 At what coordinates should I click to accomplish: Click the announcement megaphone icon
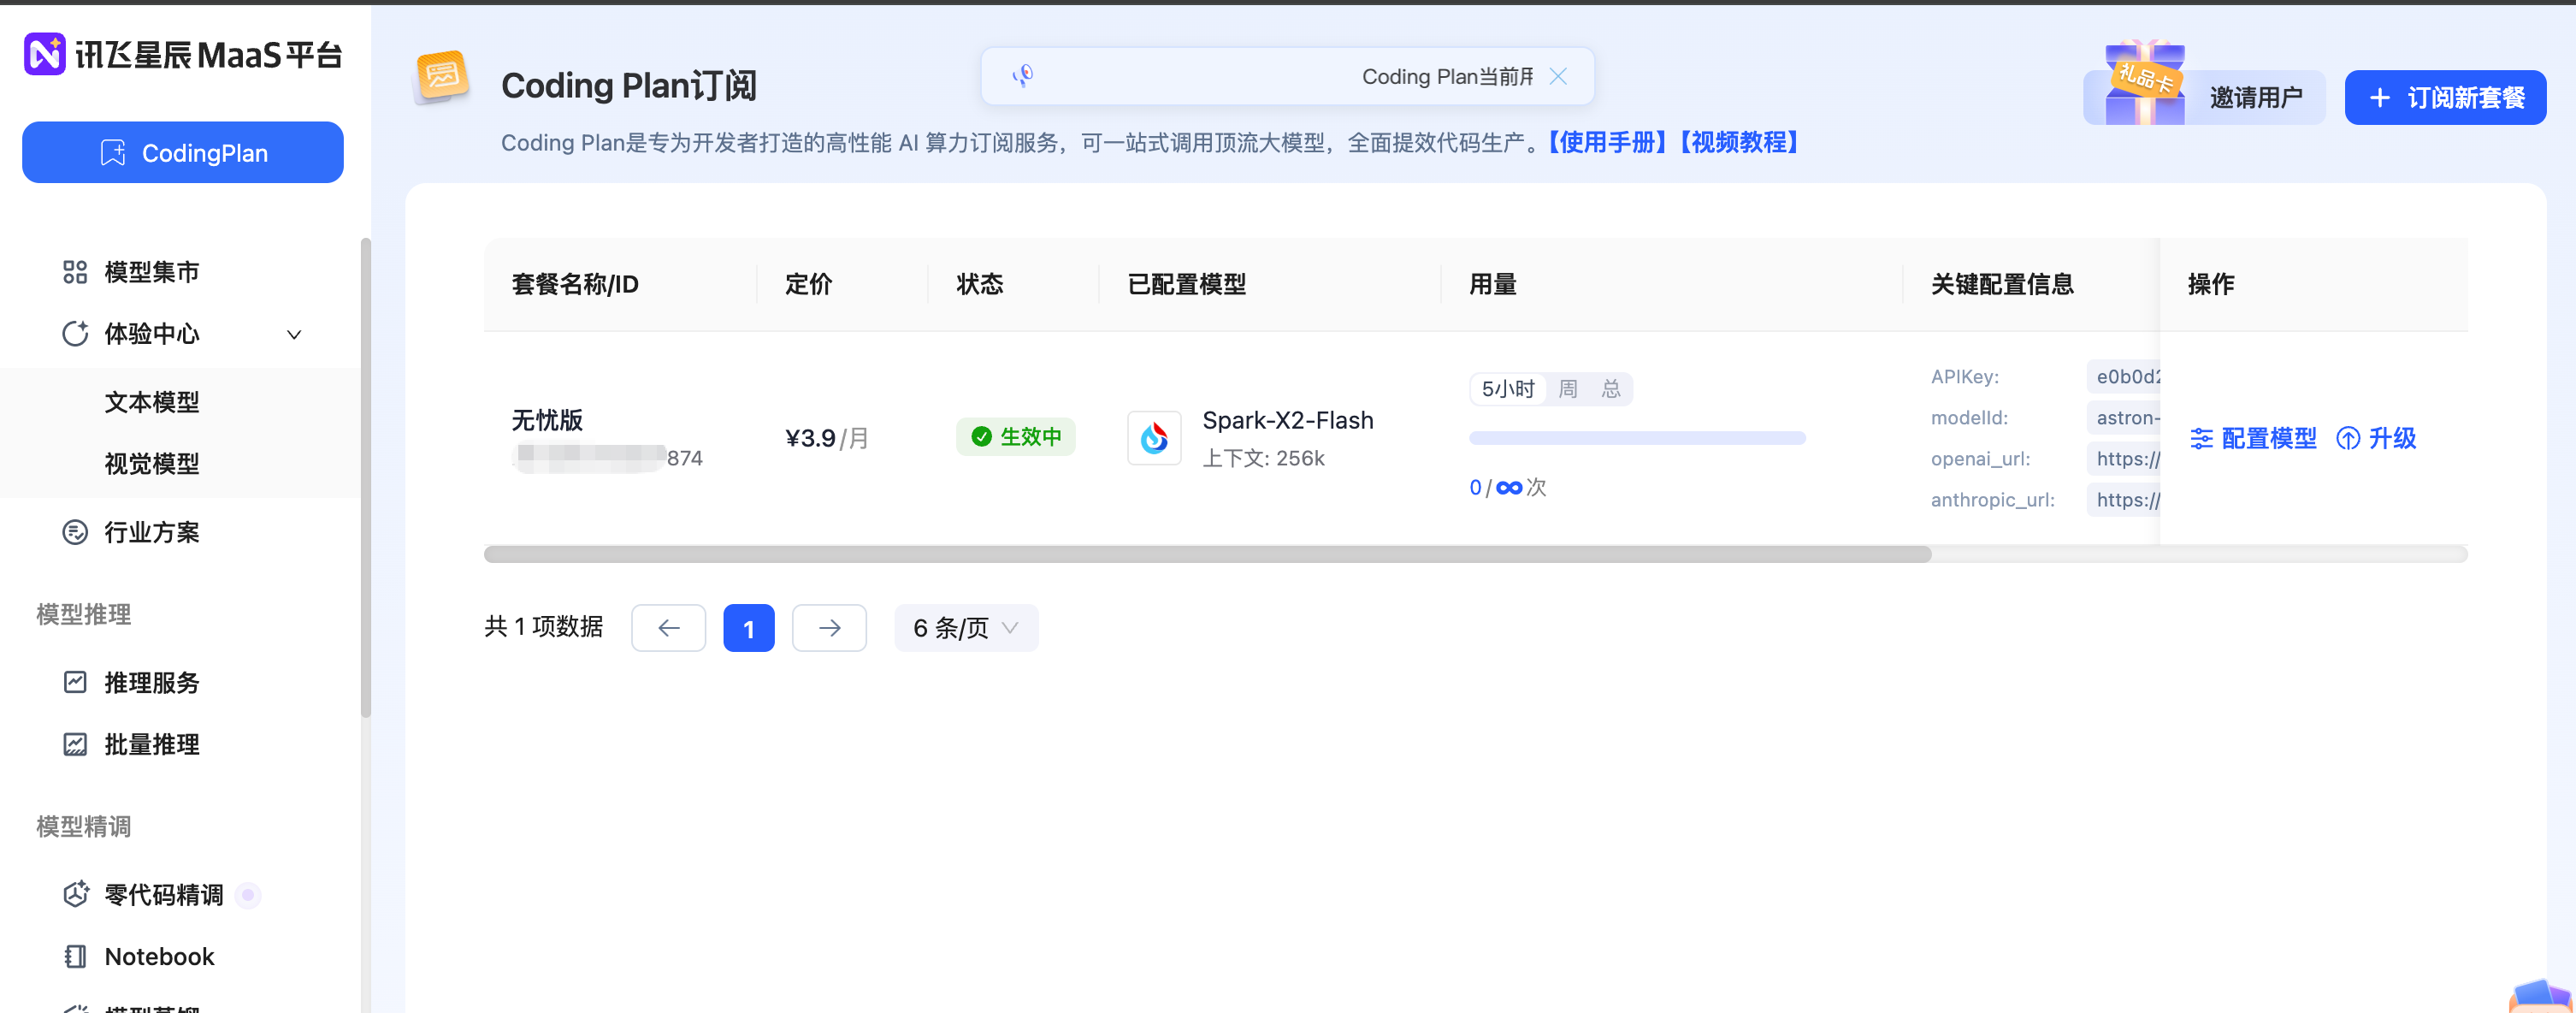click(1022, 76)
